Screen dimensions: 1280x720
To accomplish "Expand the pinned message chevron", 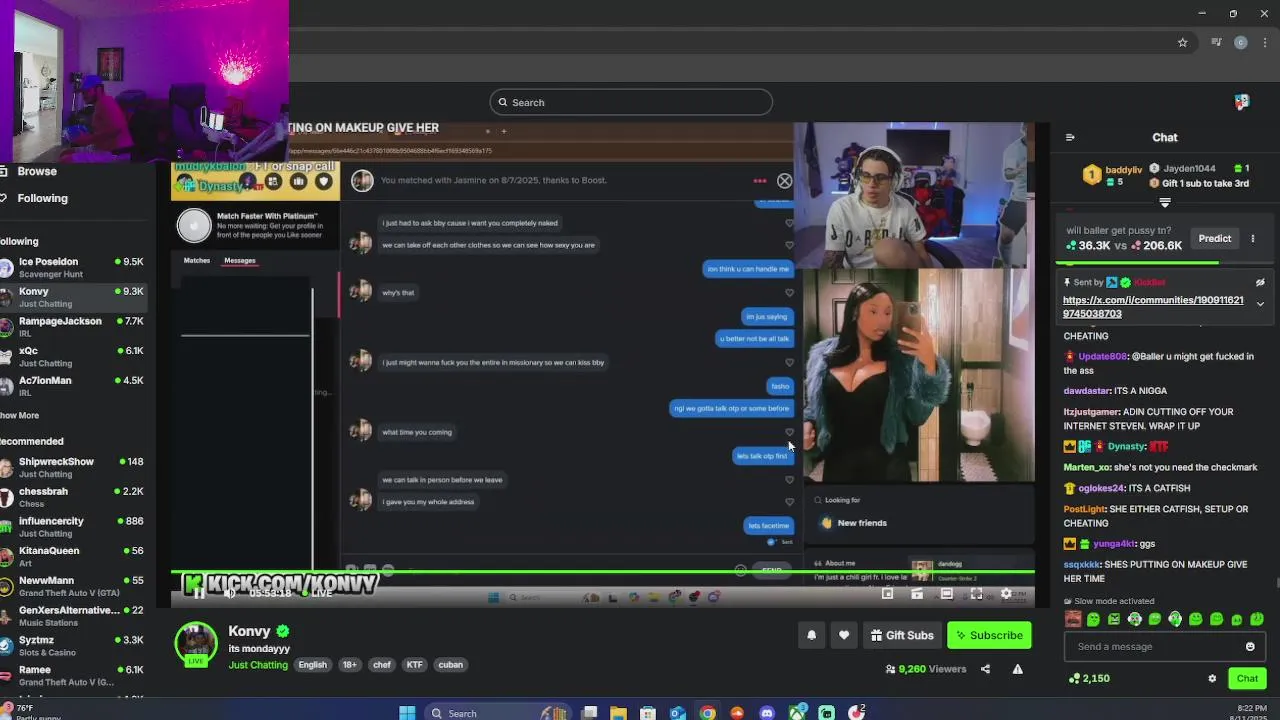I will click(x=1260, y=304).
